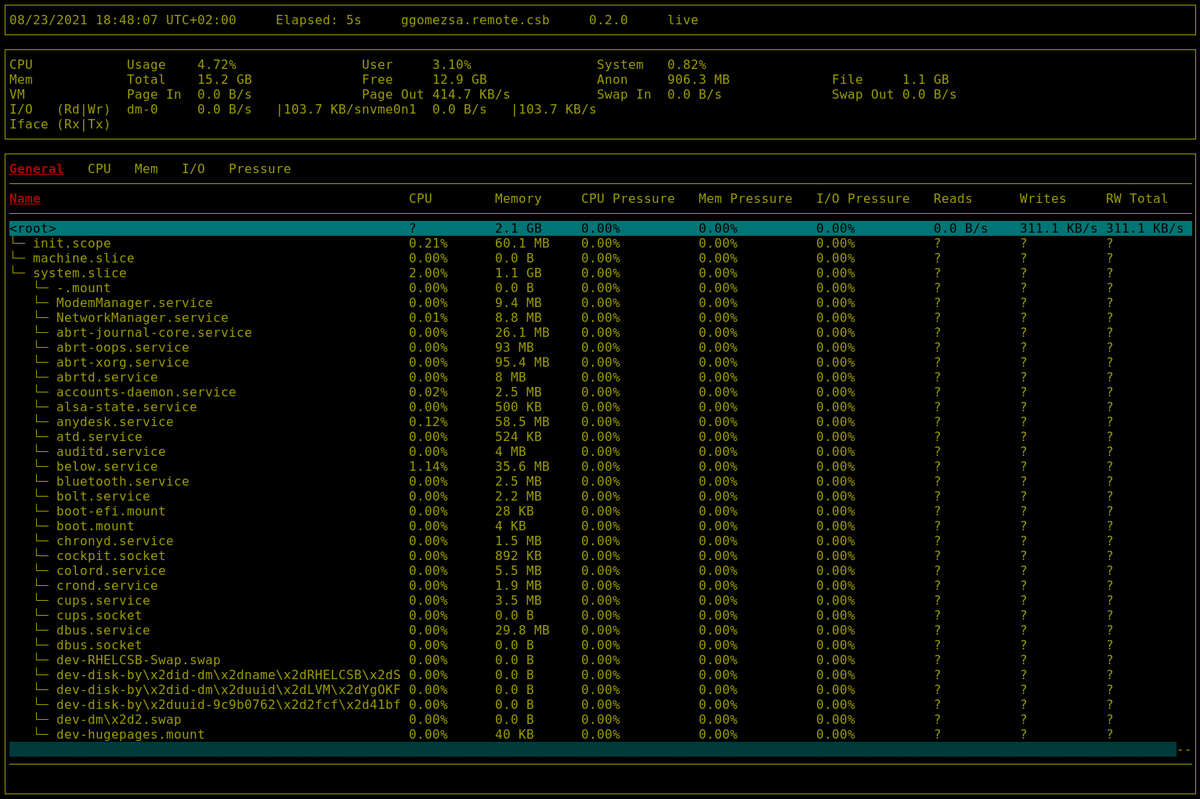Select the init.scope row
The width and height of the screenshot is (1200, 799).
(600, 244)
